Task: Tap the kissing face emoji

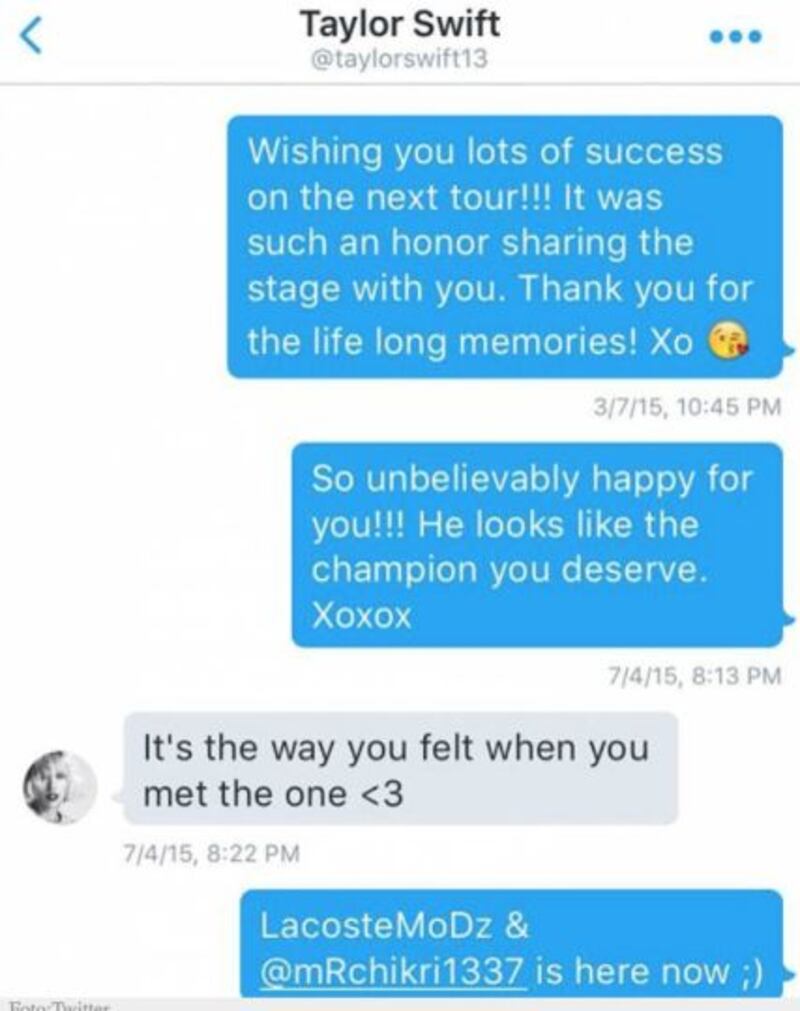Action: coord(729,341)
